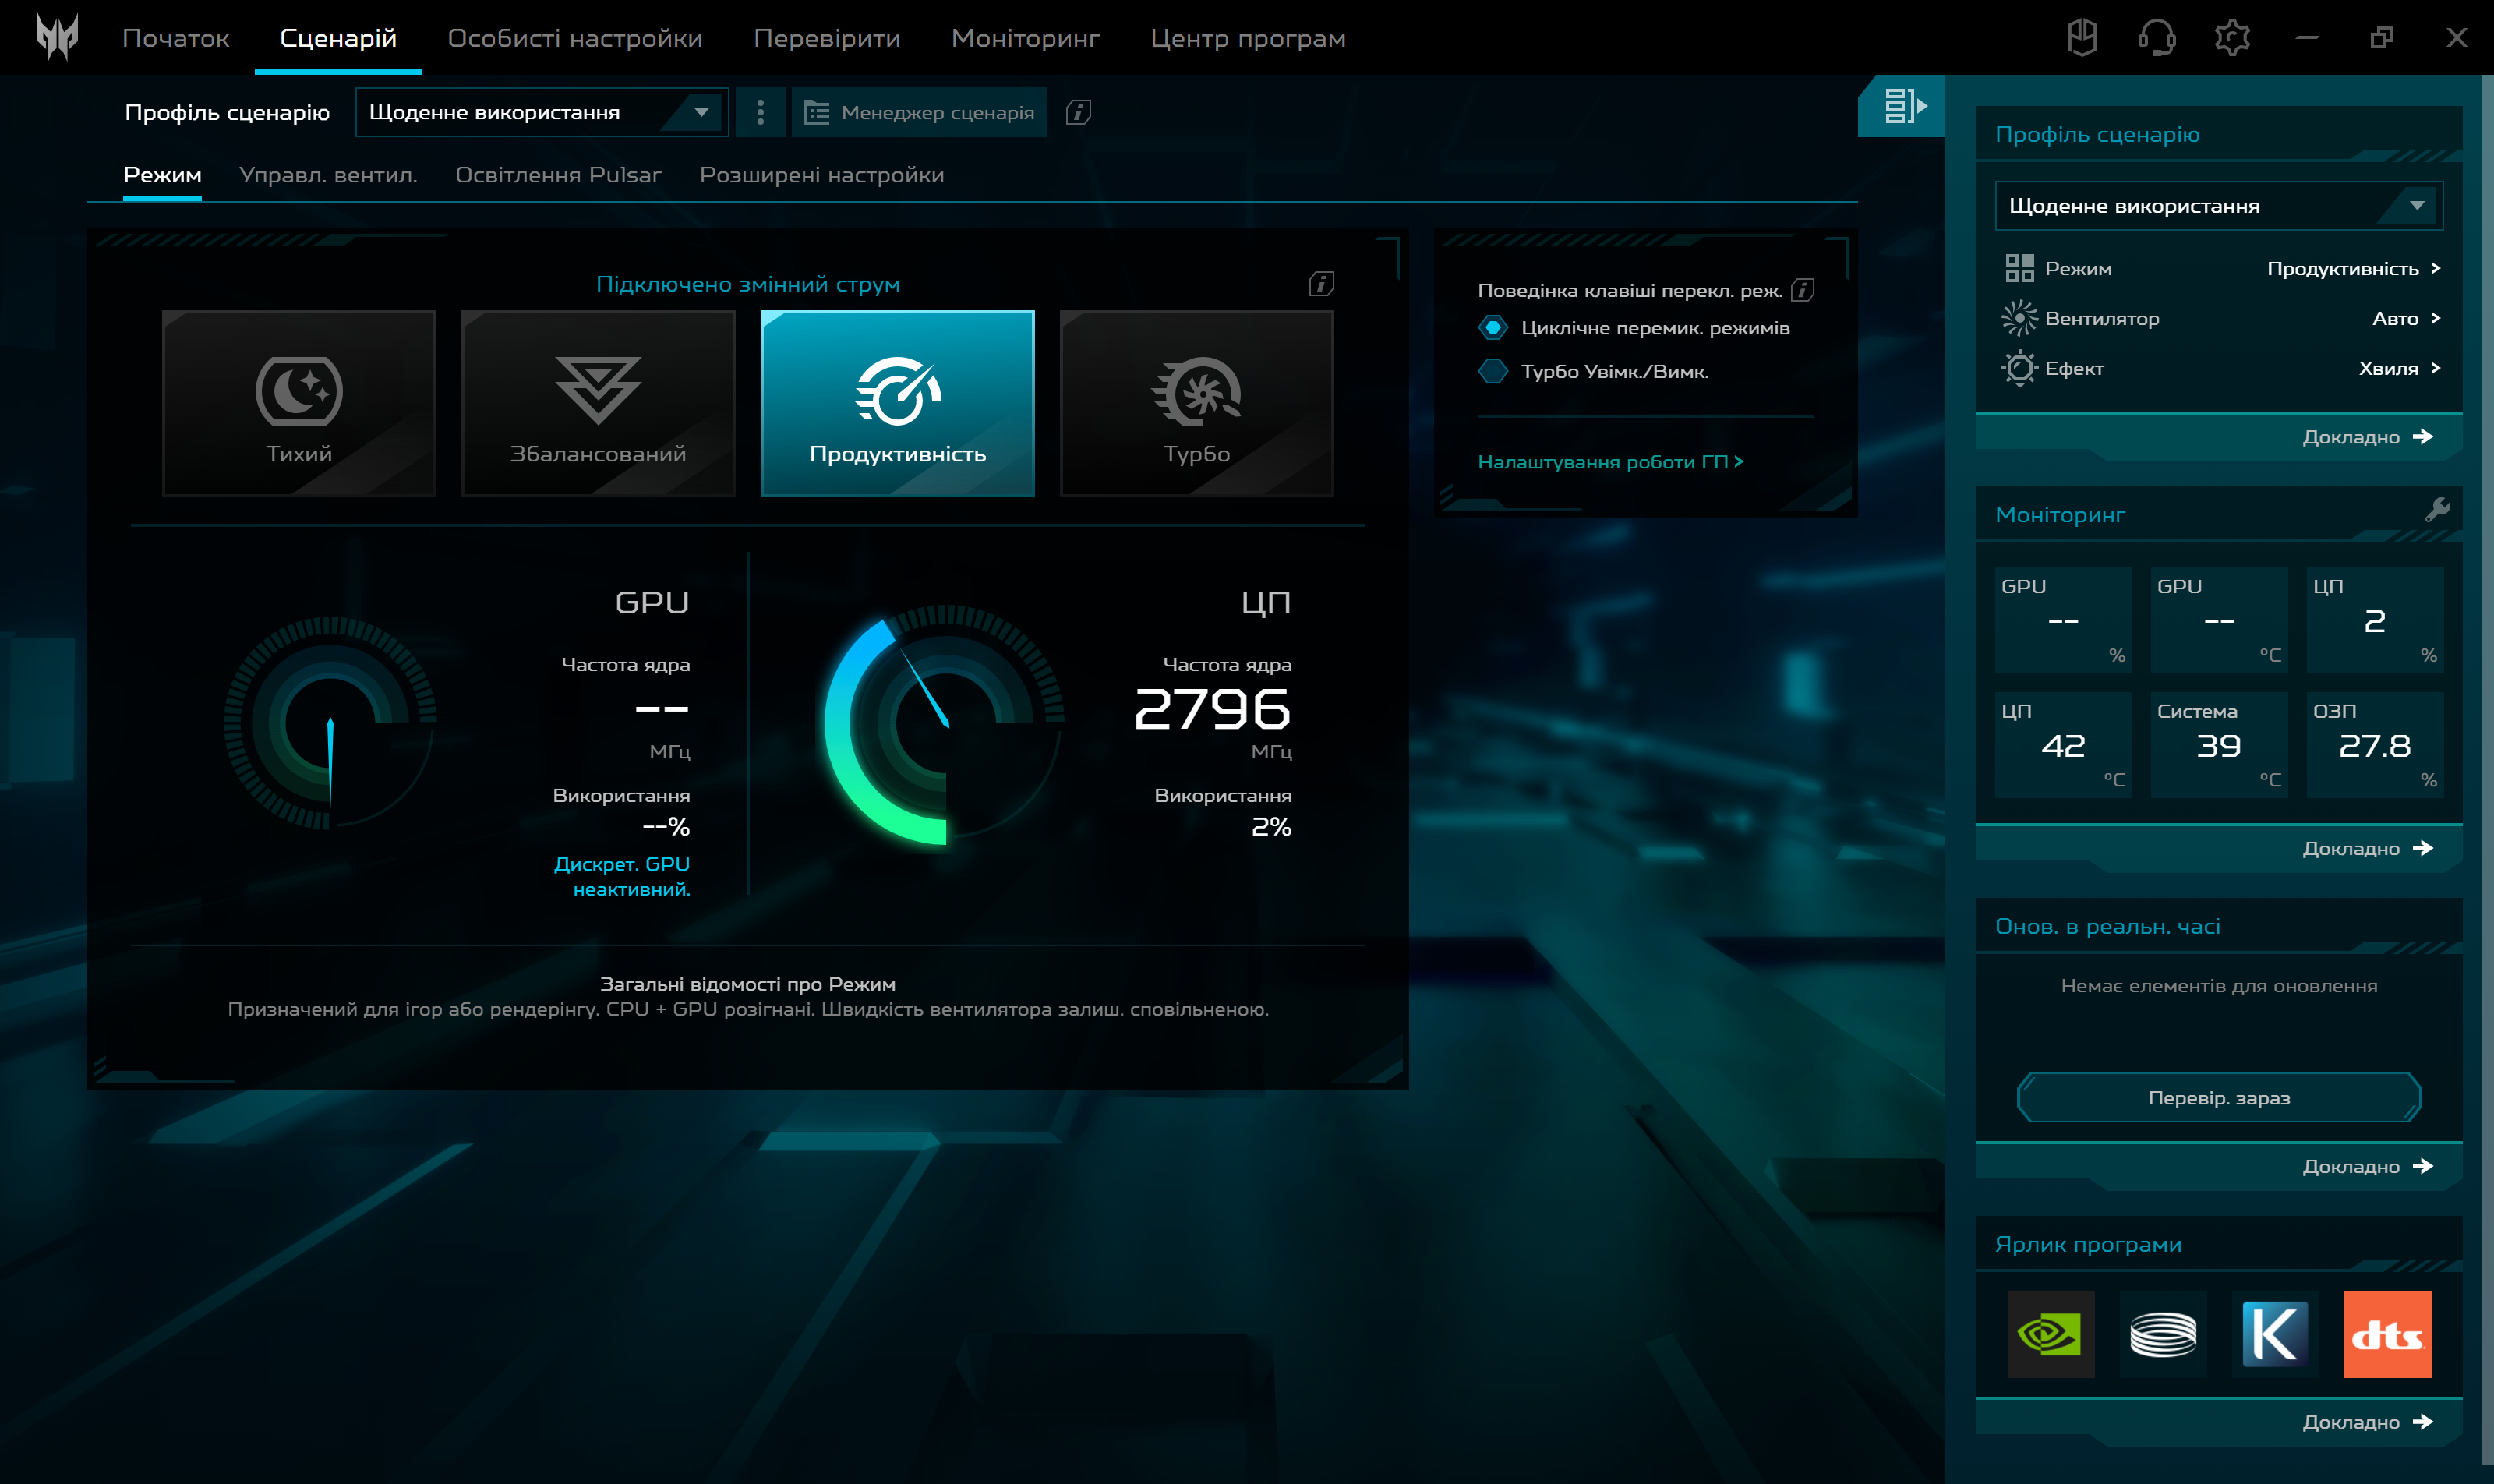
Task: Click the Predator logo in the corner
Action: point(57,37)
